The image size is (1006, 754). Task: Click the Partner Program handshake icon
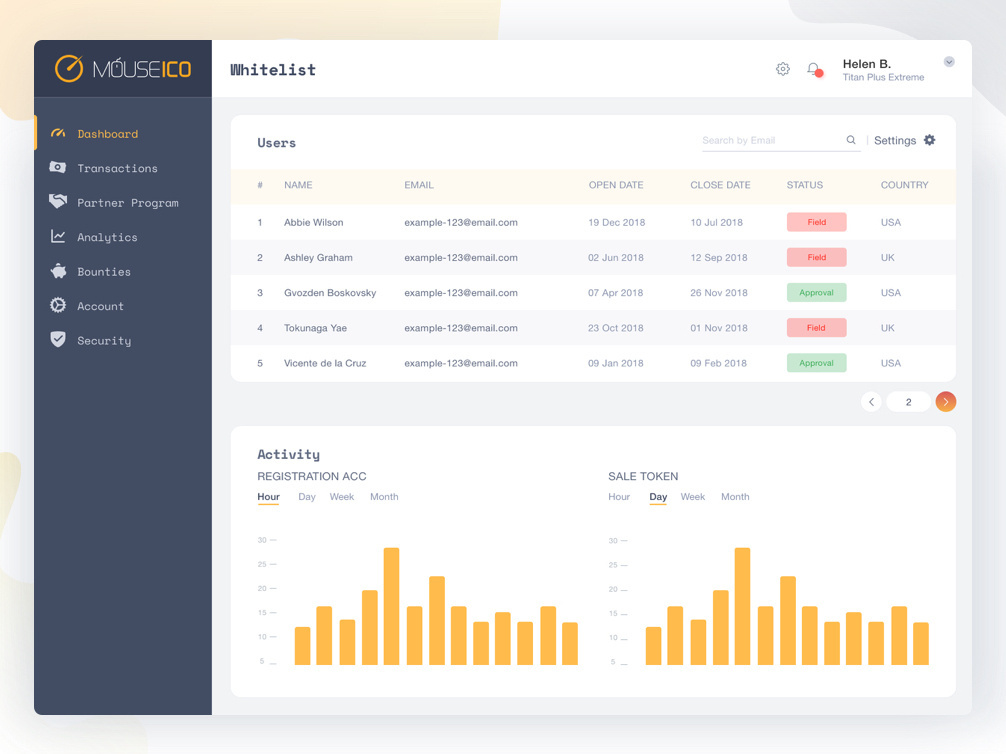coord(58,201)
